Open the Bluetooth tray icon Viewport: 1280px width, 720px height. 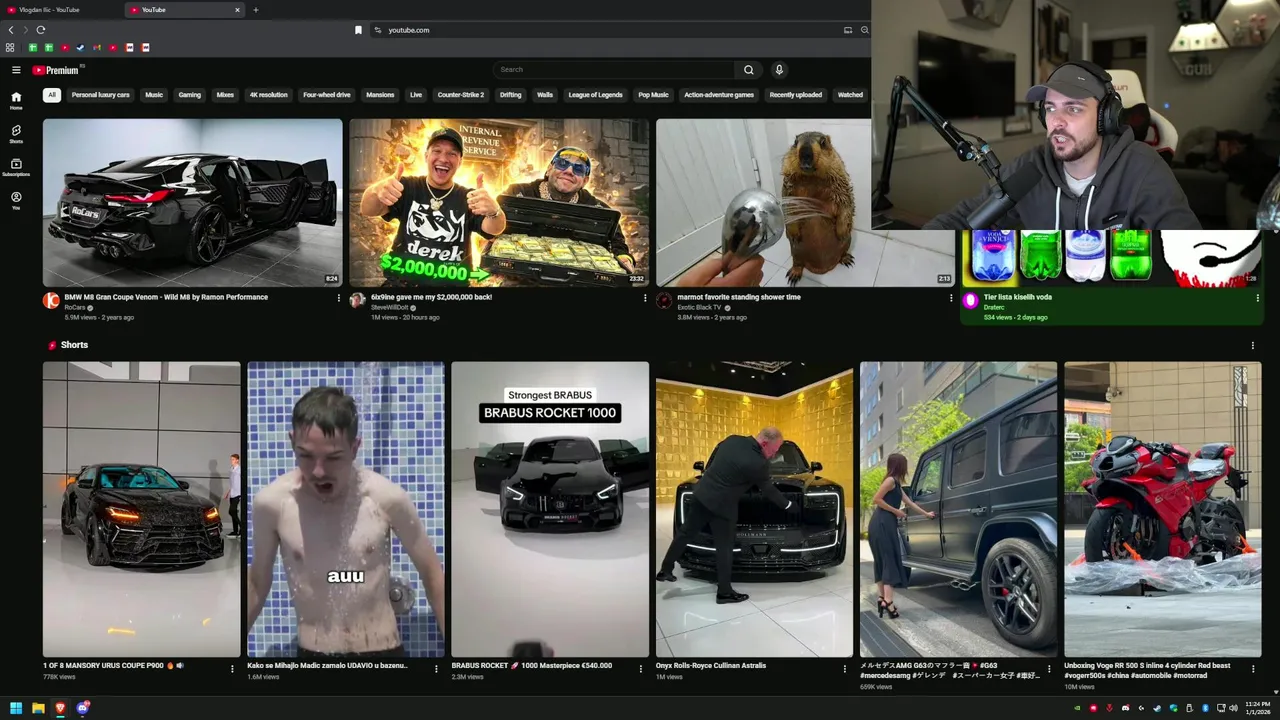point(1205,708)
